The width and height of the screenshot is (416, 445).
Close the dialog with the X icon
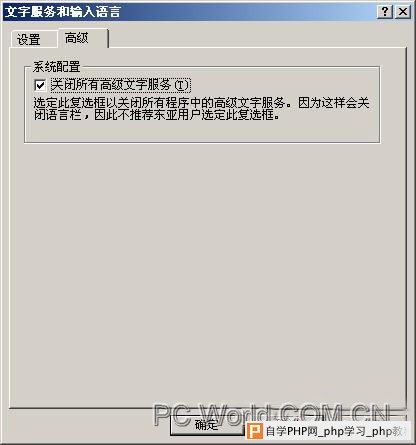point(403,12)
